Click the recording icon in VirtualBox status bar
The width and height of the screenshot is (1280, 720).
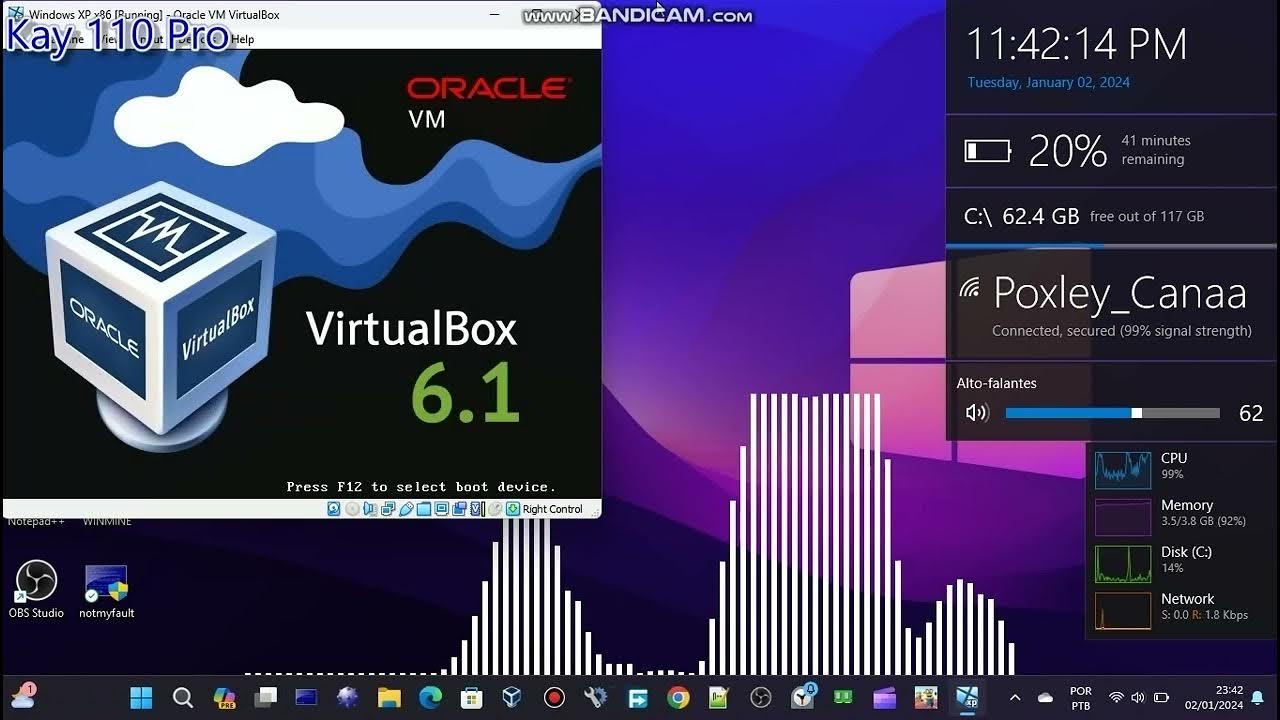click(x=459, y=509)
